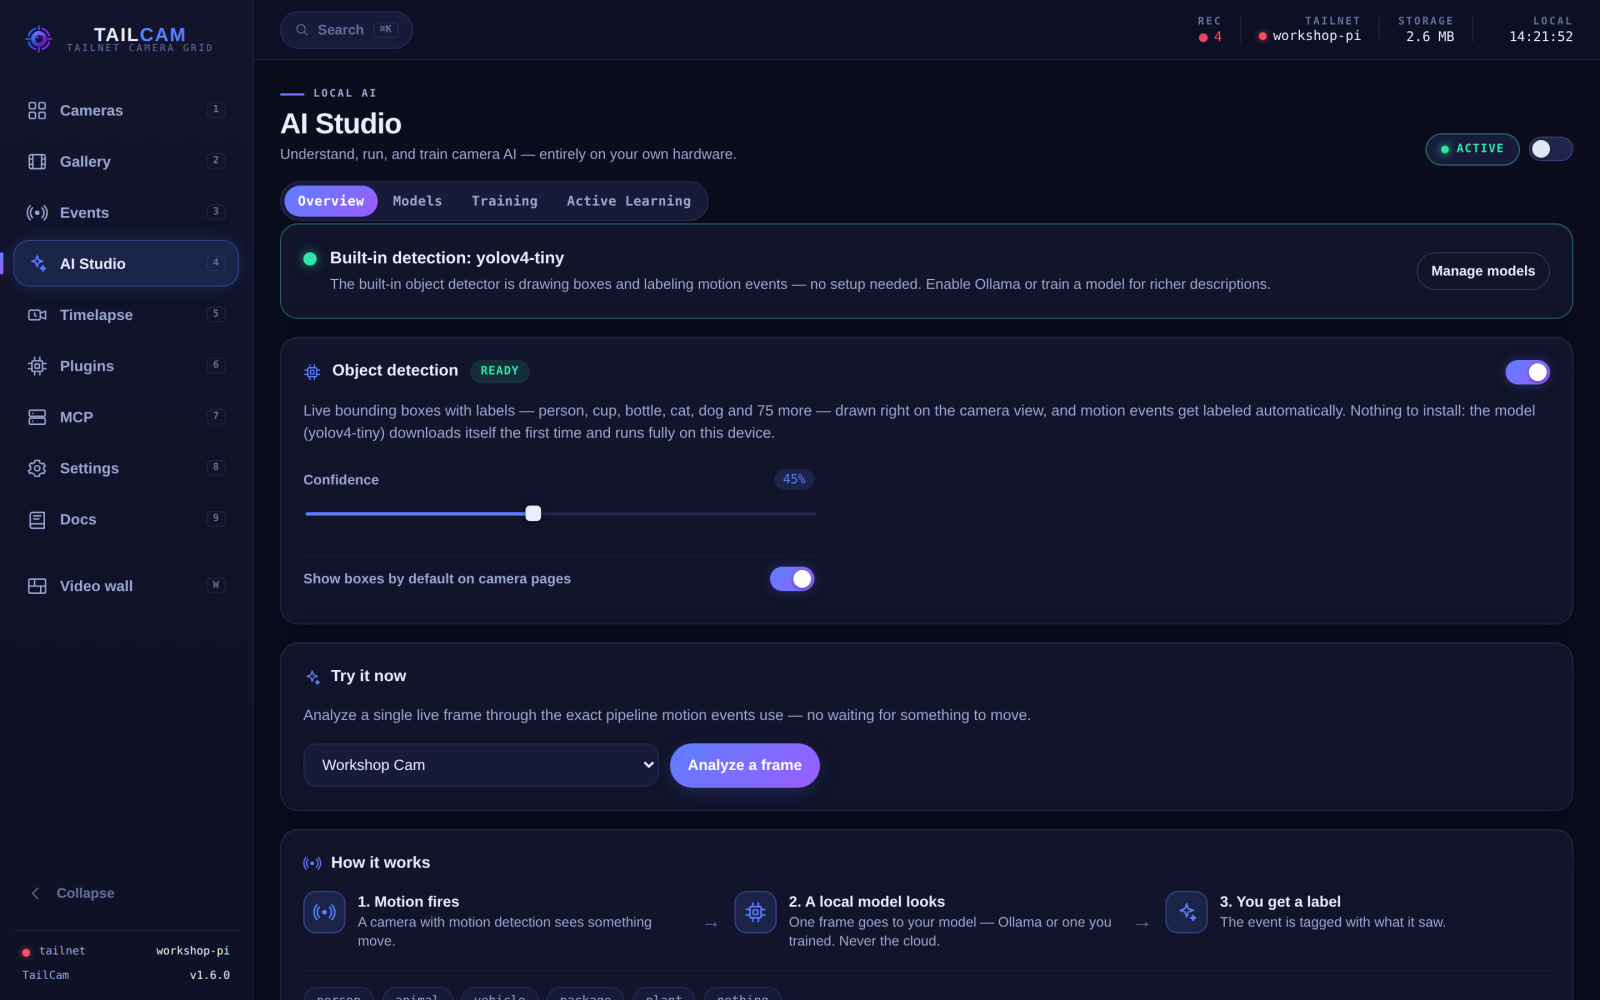Open Docs via its document icon
This screenshot has height=1000, width=1600.
tap(37, 519)
